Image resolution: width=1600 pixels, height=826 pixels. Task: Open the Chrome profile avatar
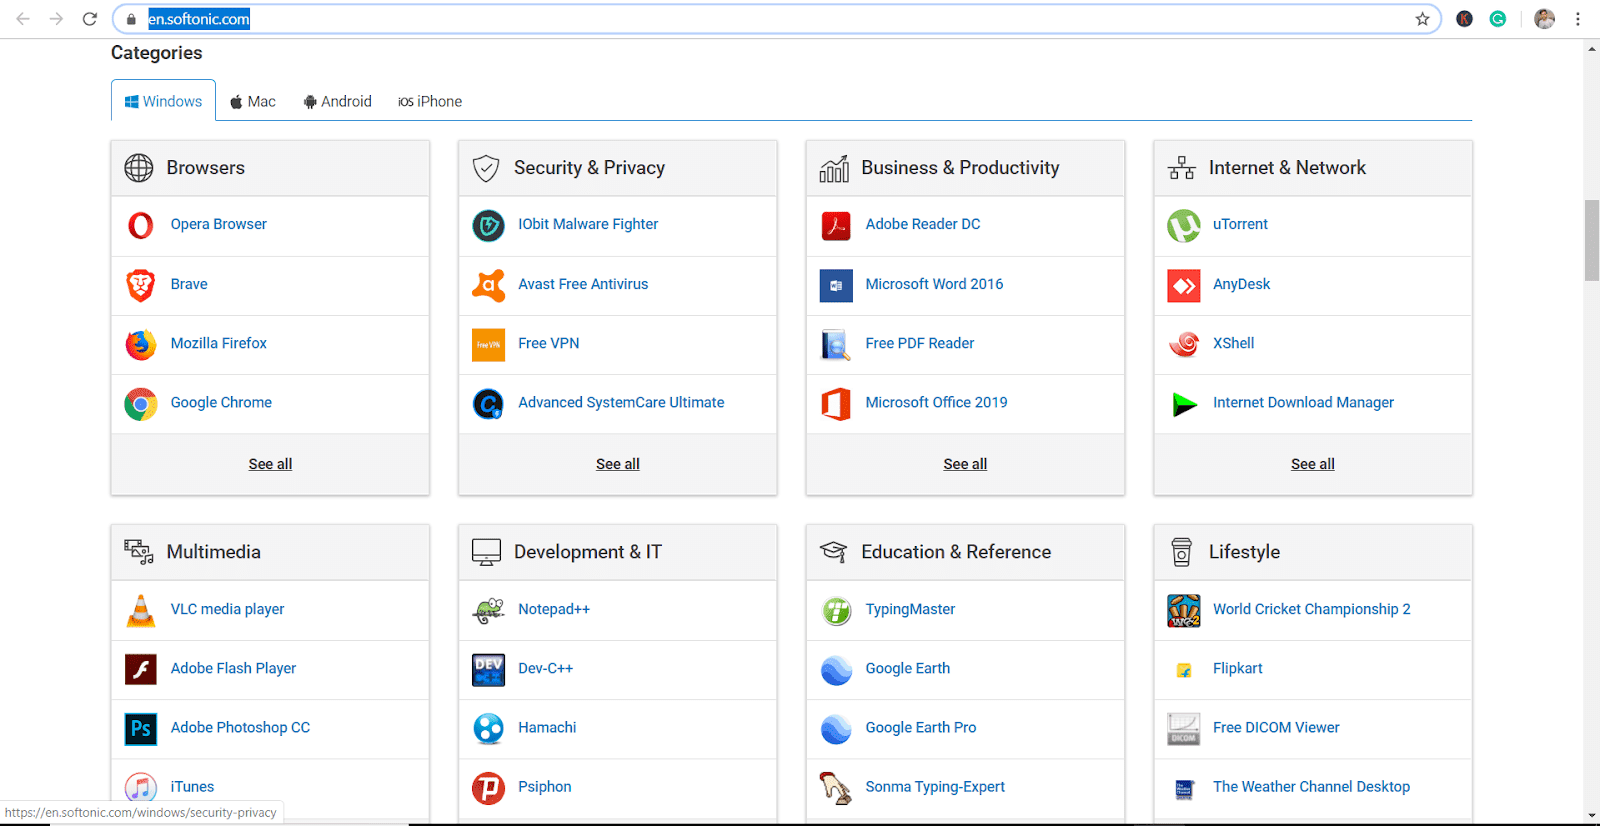[x=1544, y=19]
